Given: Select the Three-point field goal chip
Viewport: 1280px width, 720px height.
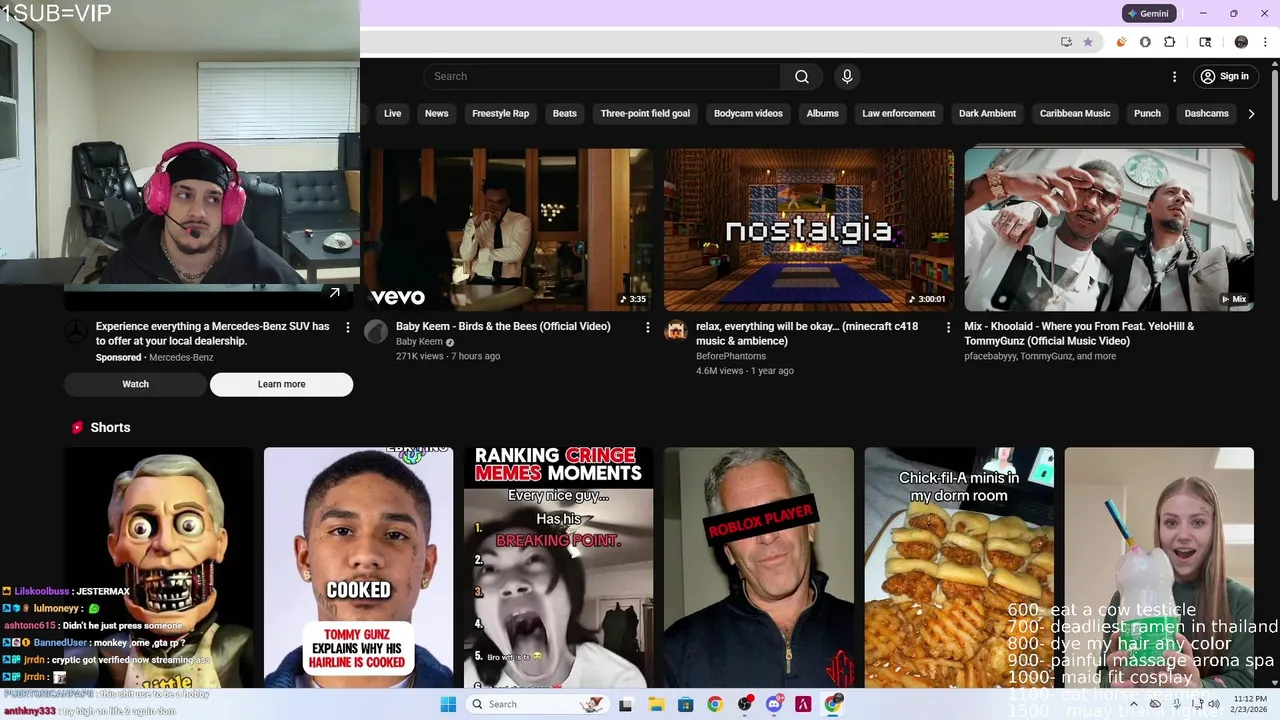Looking at the screenshot, I should (645, 113).
